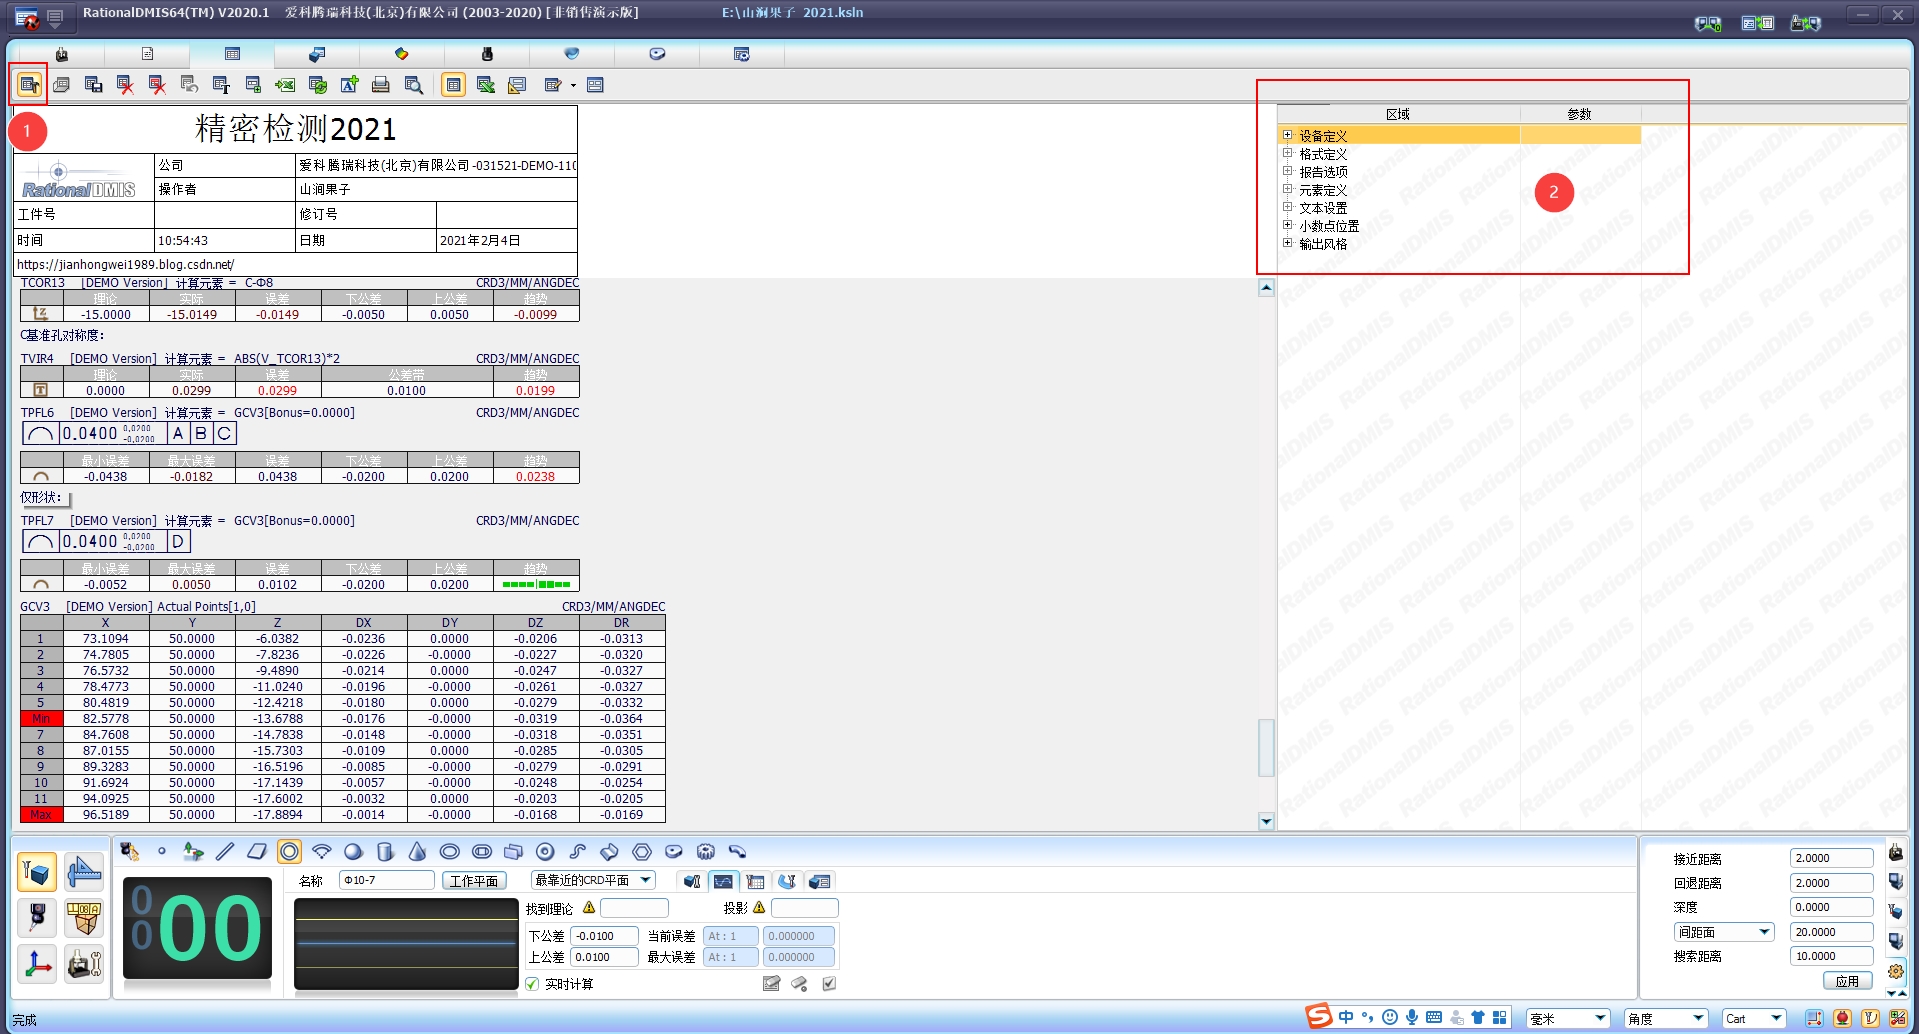Select the hexagon polygon feature tool
The image size is (1919, 1034).
[641, 851]
